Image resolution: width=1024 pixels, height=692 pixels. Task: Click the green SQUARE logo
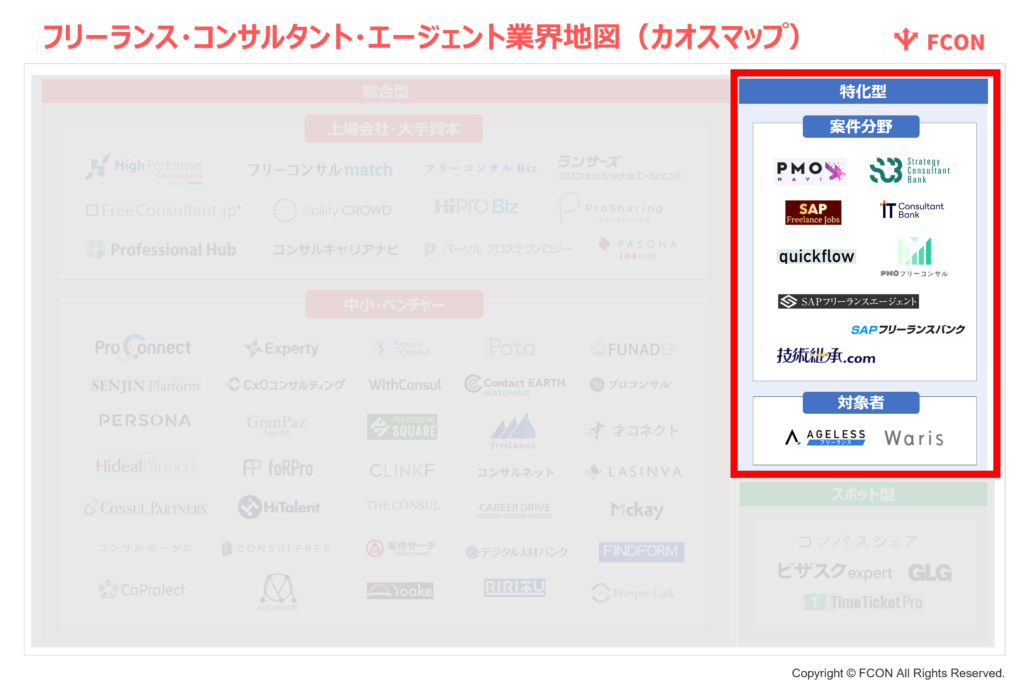click(402, 427)
